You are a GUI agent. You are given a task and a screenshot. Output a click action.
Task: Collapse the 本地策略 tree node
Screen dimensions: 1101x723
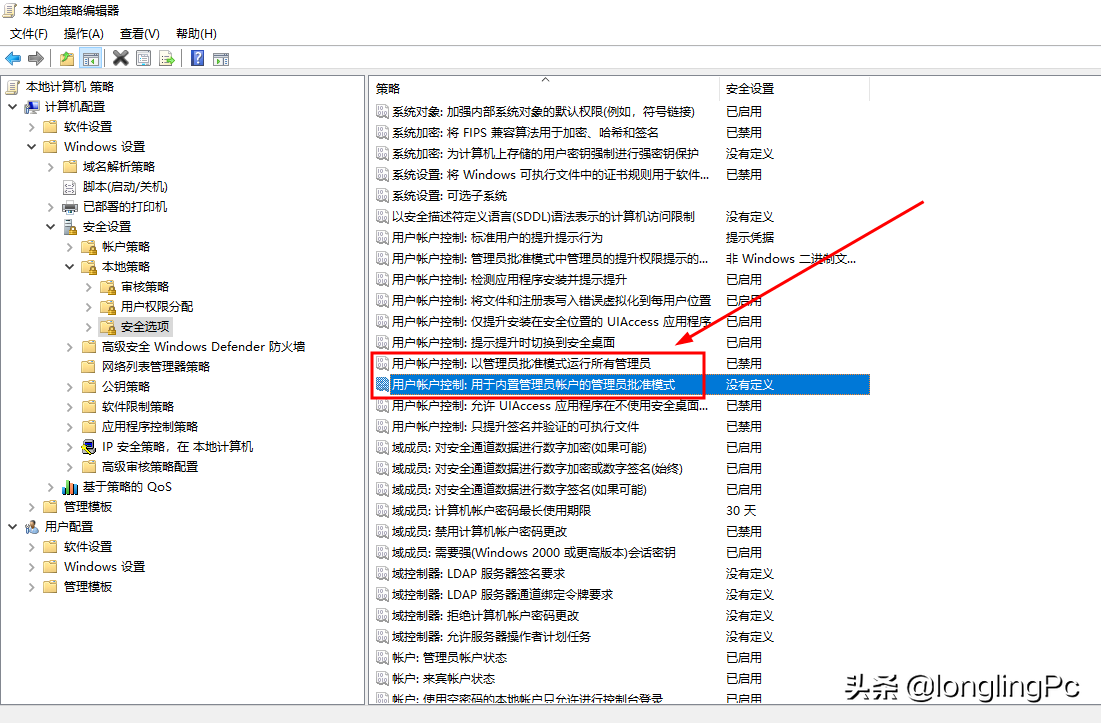tap(70, 267)
